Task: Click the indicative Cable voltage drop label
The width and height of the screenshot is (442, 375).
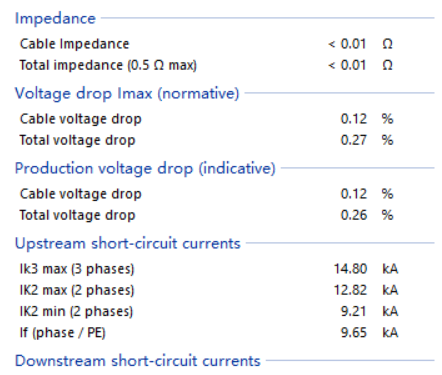Action: coord(81,194)
